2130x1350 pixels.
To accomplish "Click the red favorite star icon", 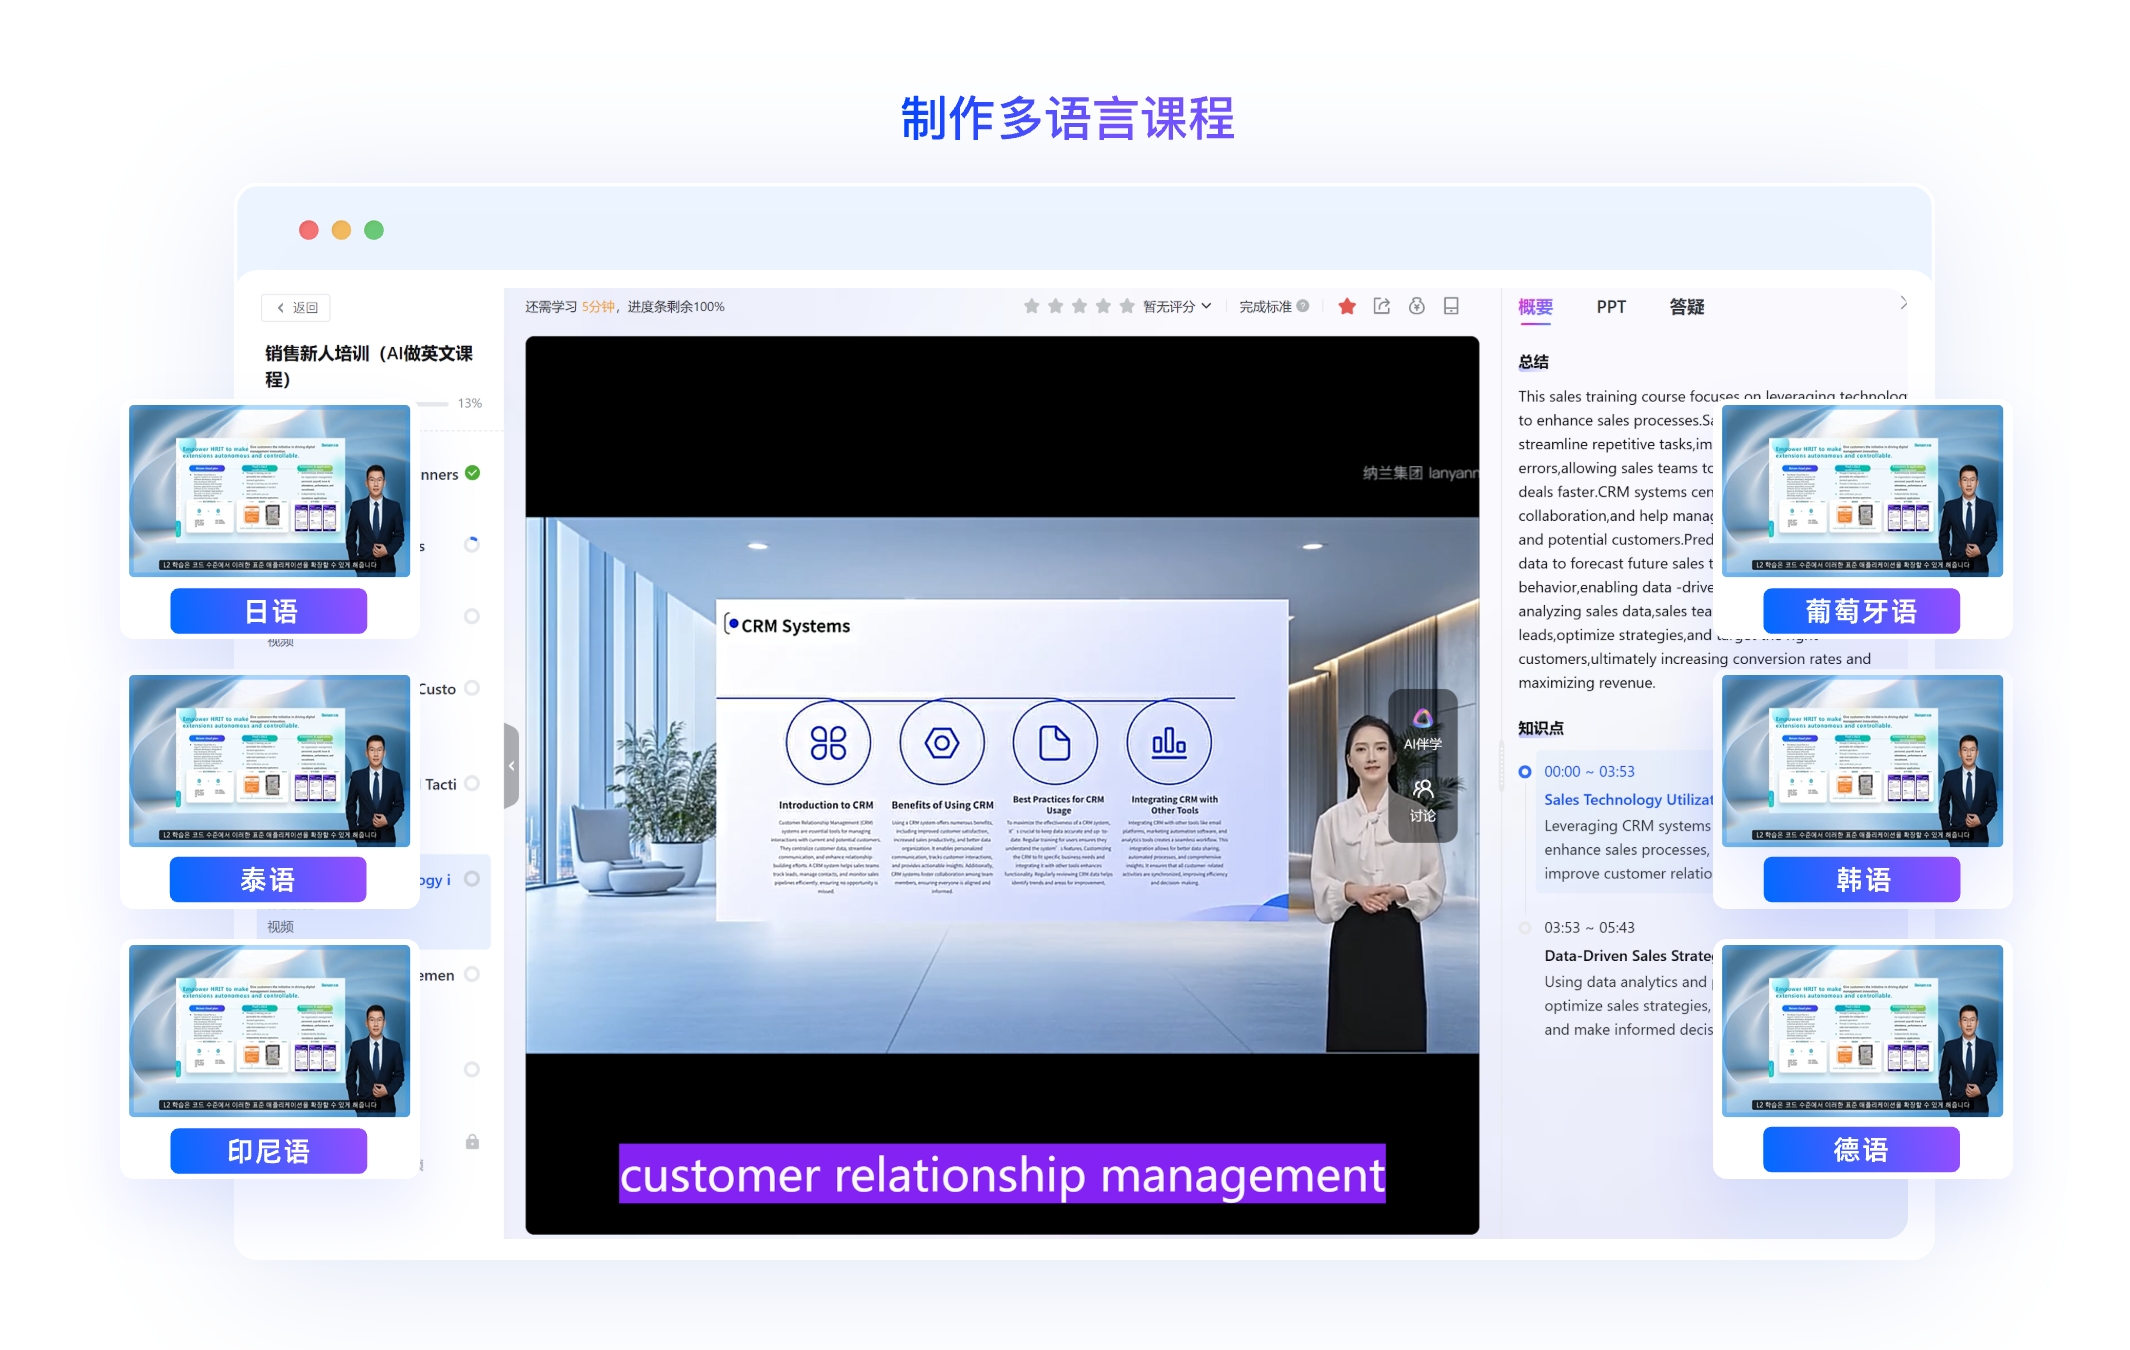I will pyautogui.click(x=1347, y=307).
